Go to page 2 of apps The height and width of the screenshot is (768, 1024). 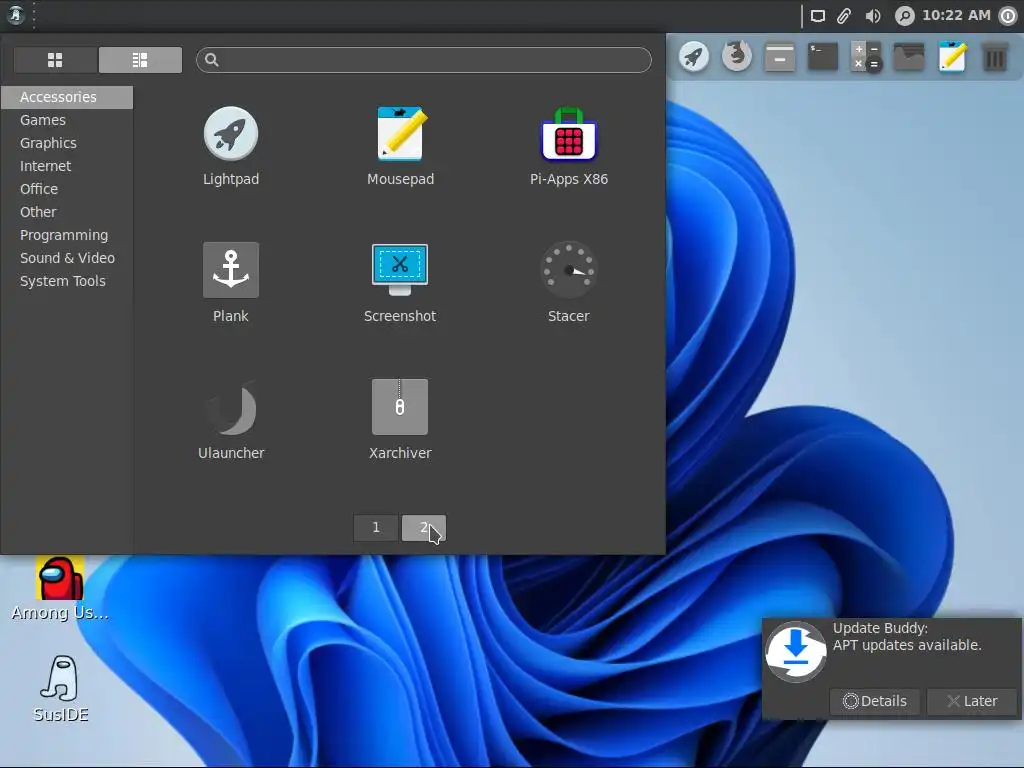[x=424, y=528]
